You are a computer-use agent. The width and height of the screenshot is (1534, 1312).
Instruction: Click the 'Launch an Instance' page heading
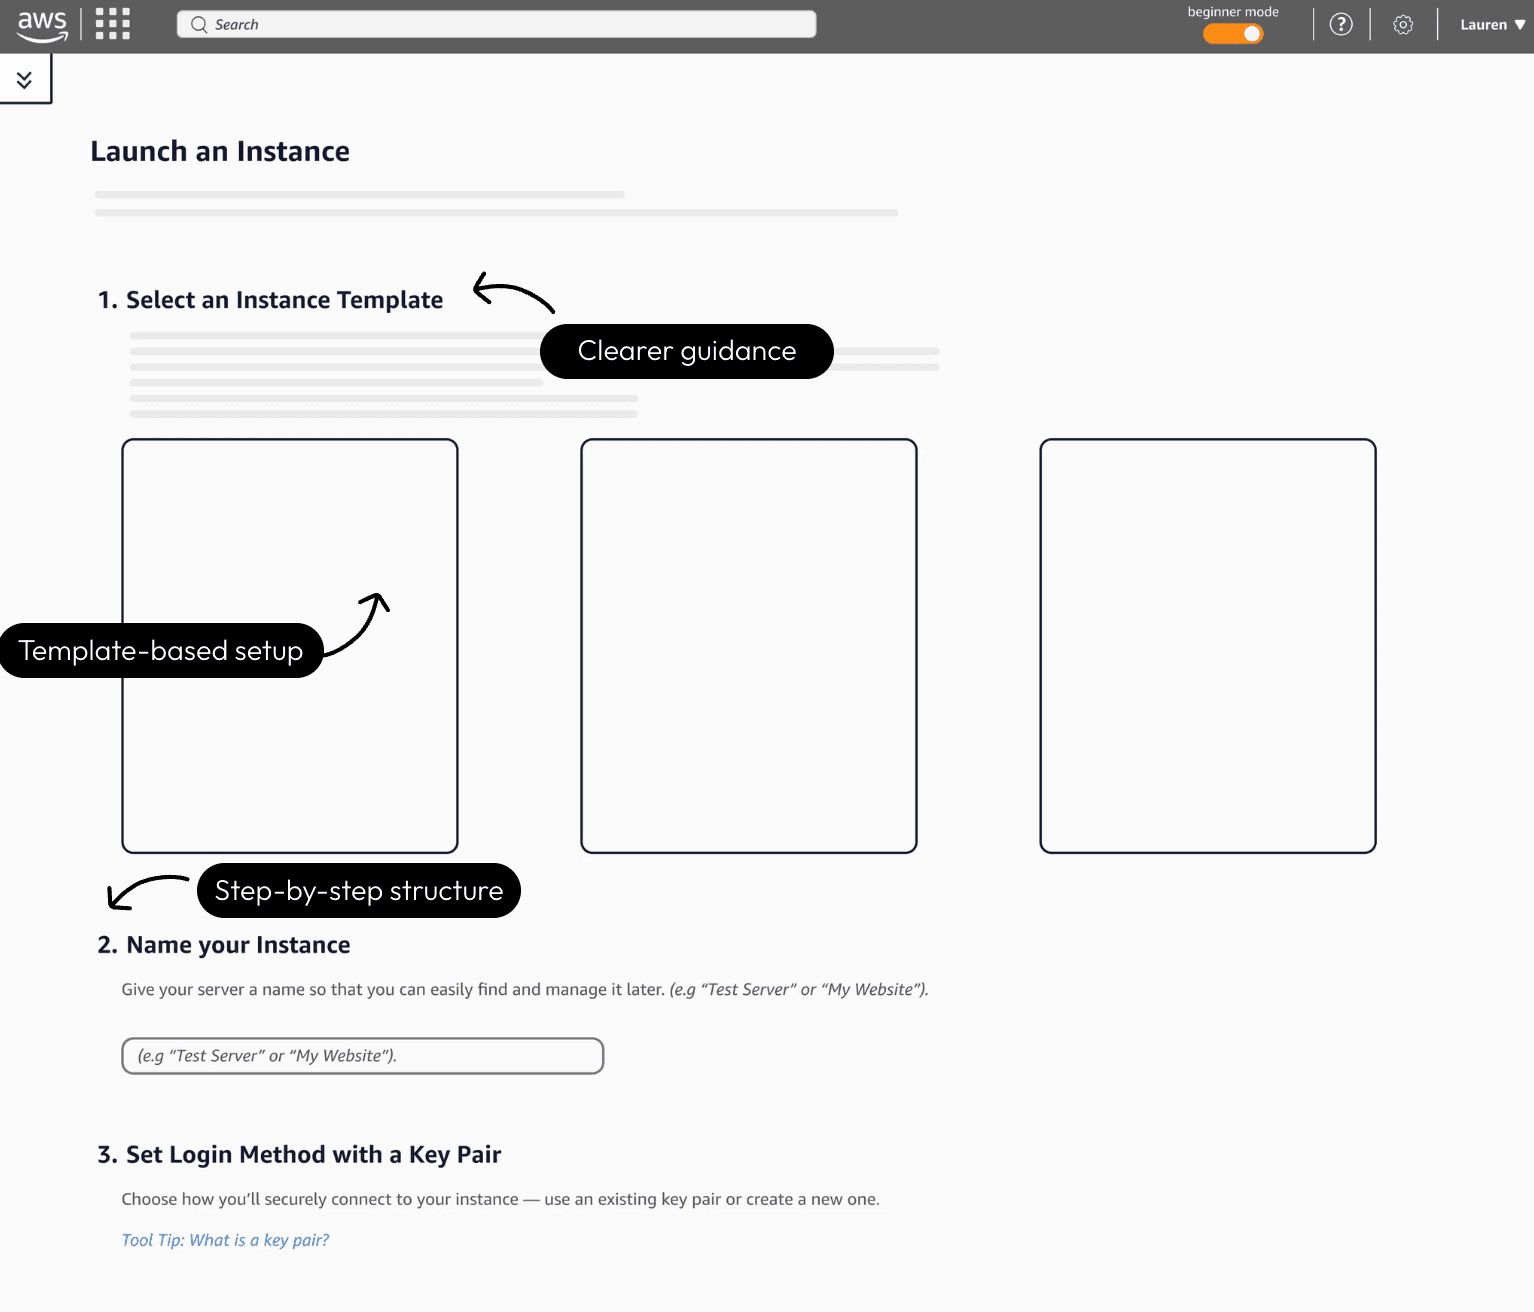[x=220, y=151]
